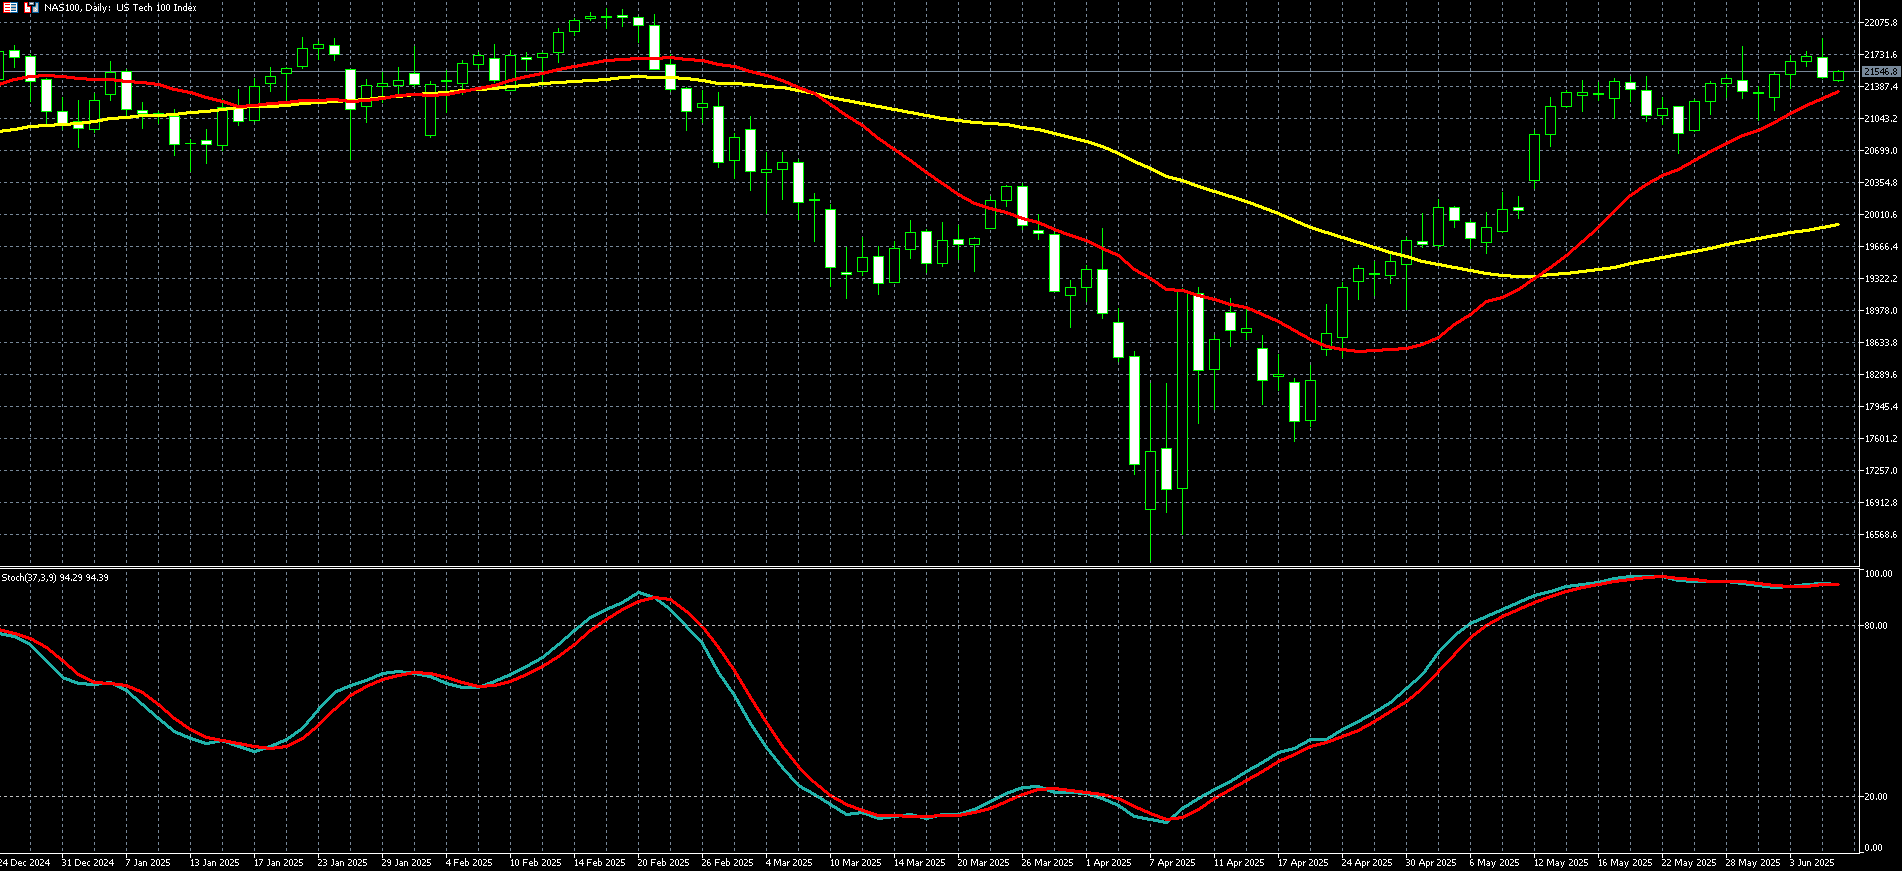Image resolution: width=1902 pixels, height=871 pixels.
Task: Click the 1 Apr 2025 date label
Action: [1109, 862]
